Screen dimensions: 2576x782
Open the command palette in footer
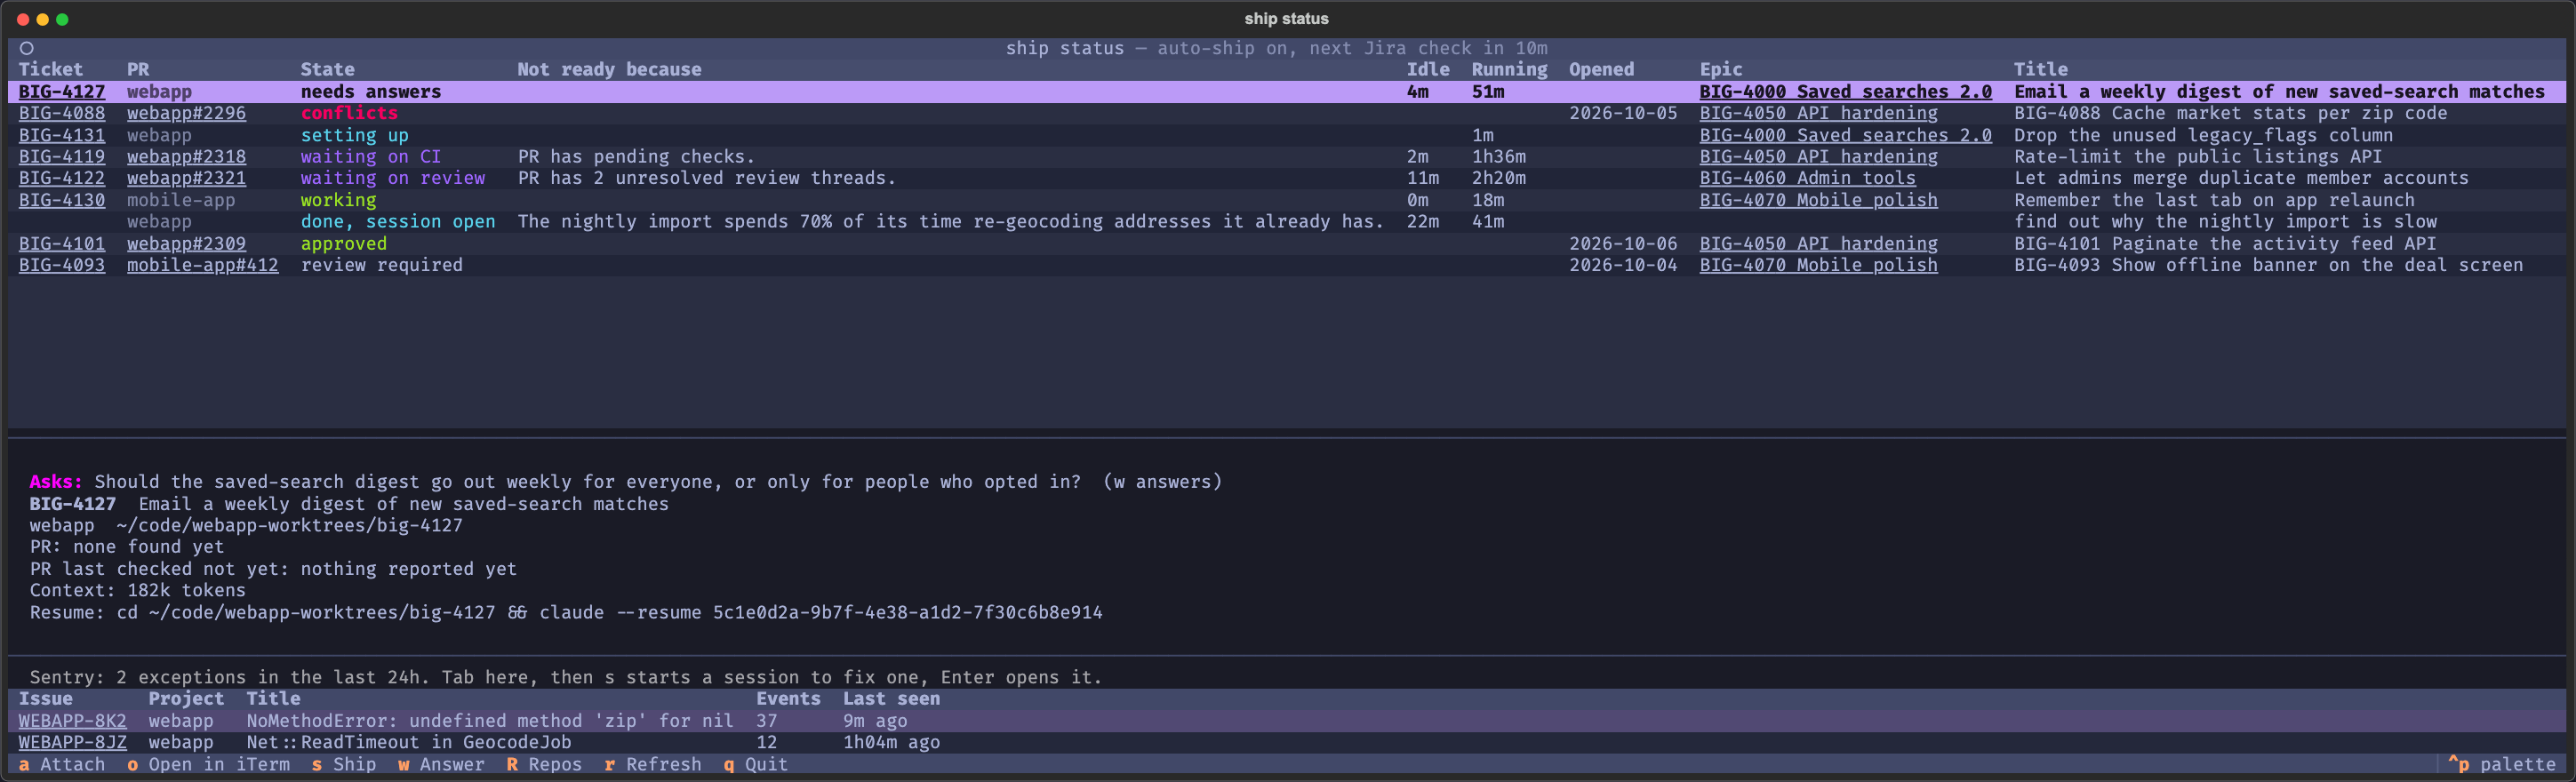(2502, 764)
